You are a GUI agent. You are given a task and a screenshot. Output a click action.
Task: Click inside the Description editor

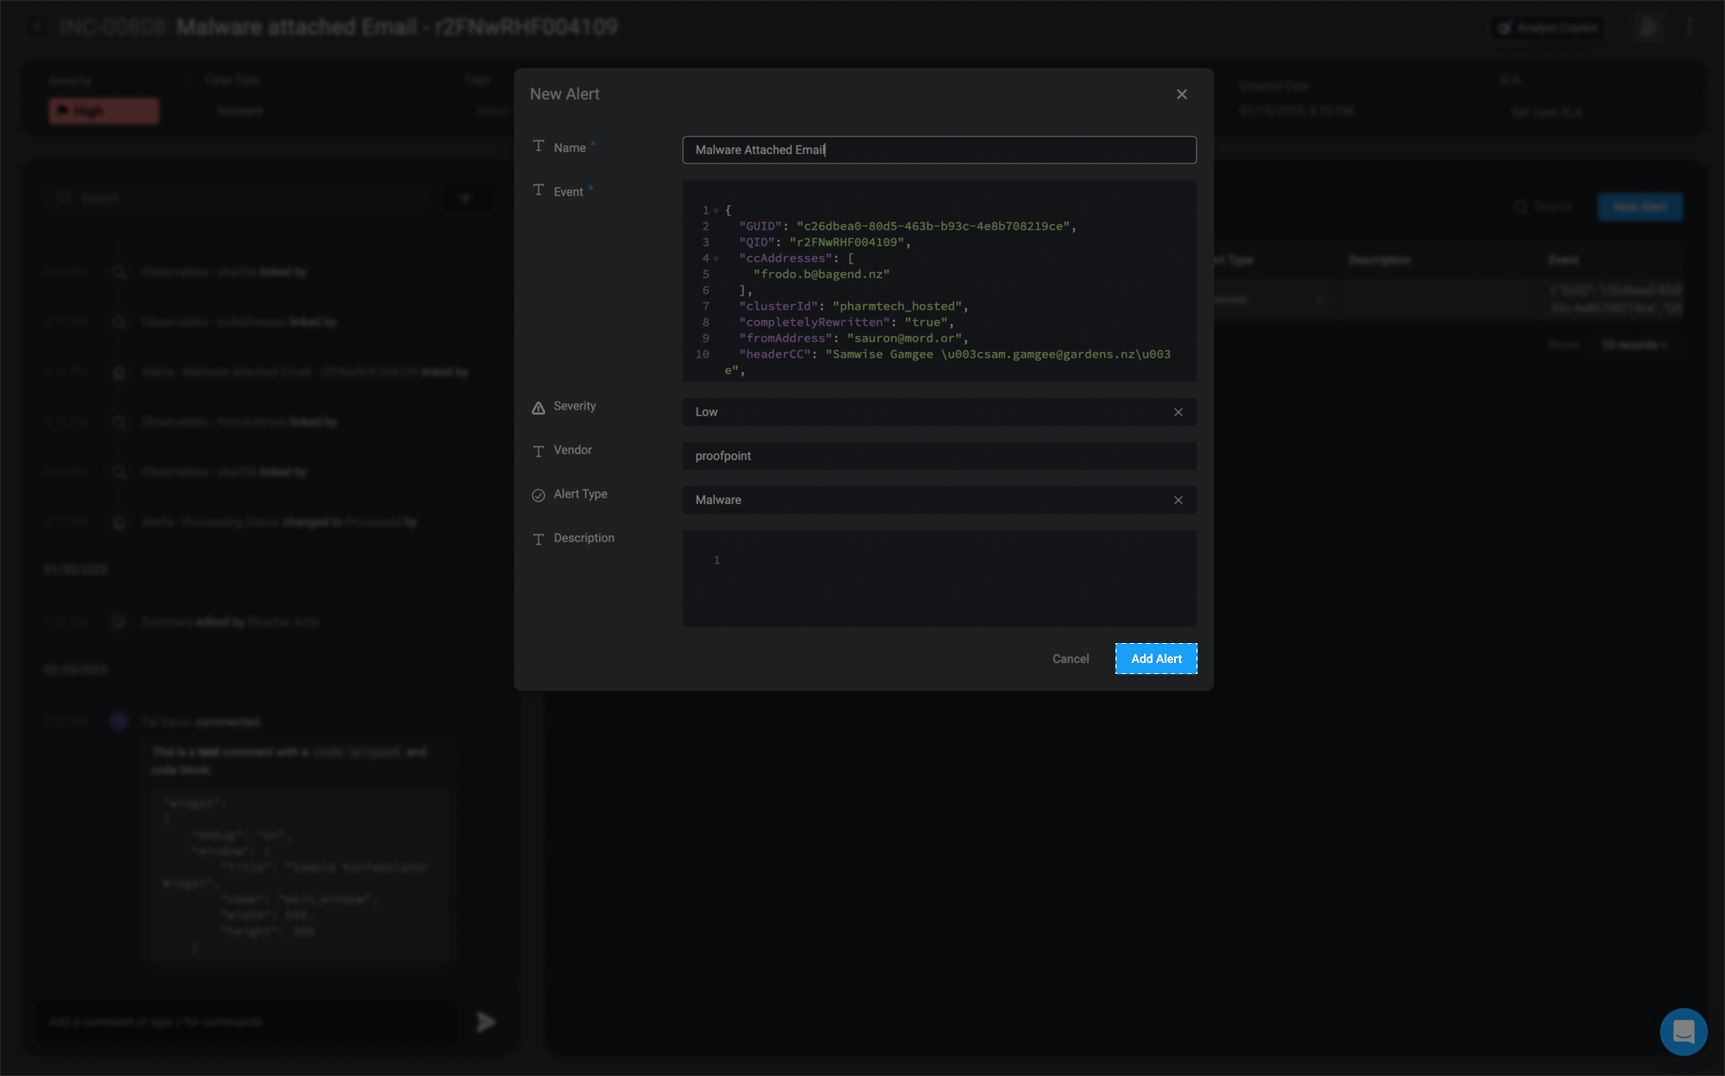(x=939, y=579)
